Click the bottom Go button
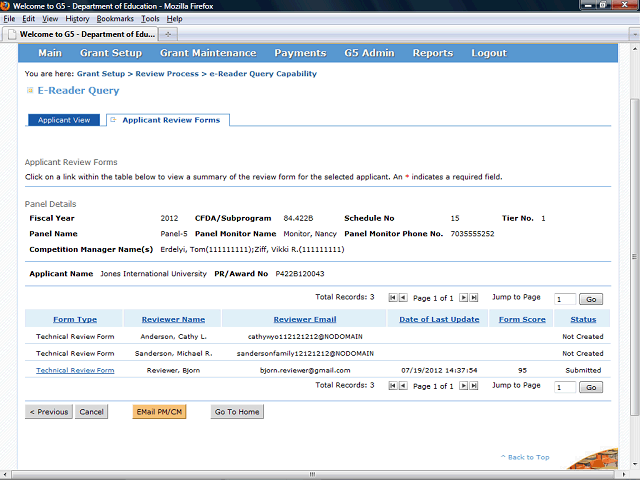This screenshot has width=640, height=480. (591, 387)
